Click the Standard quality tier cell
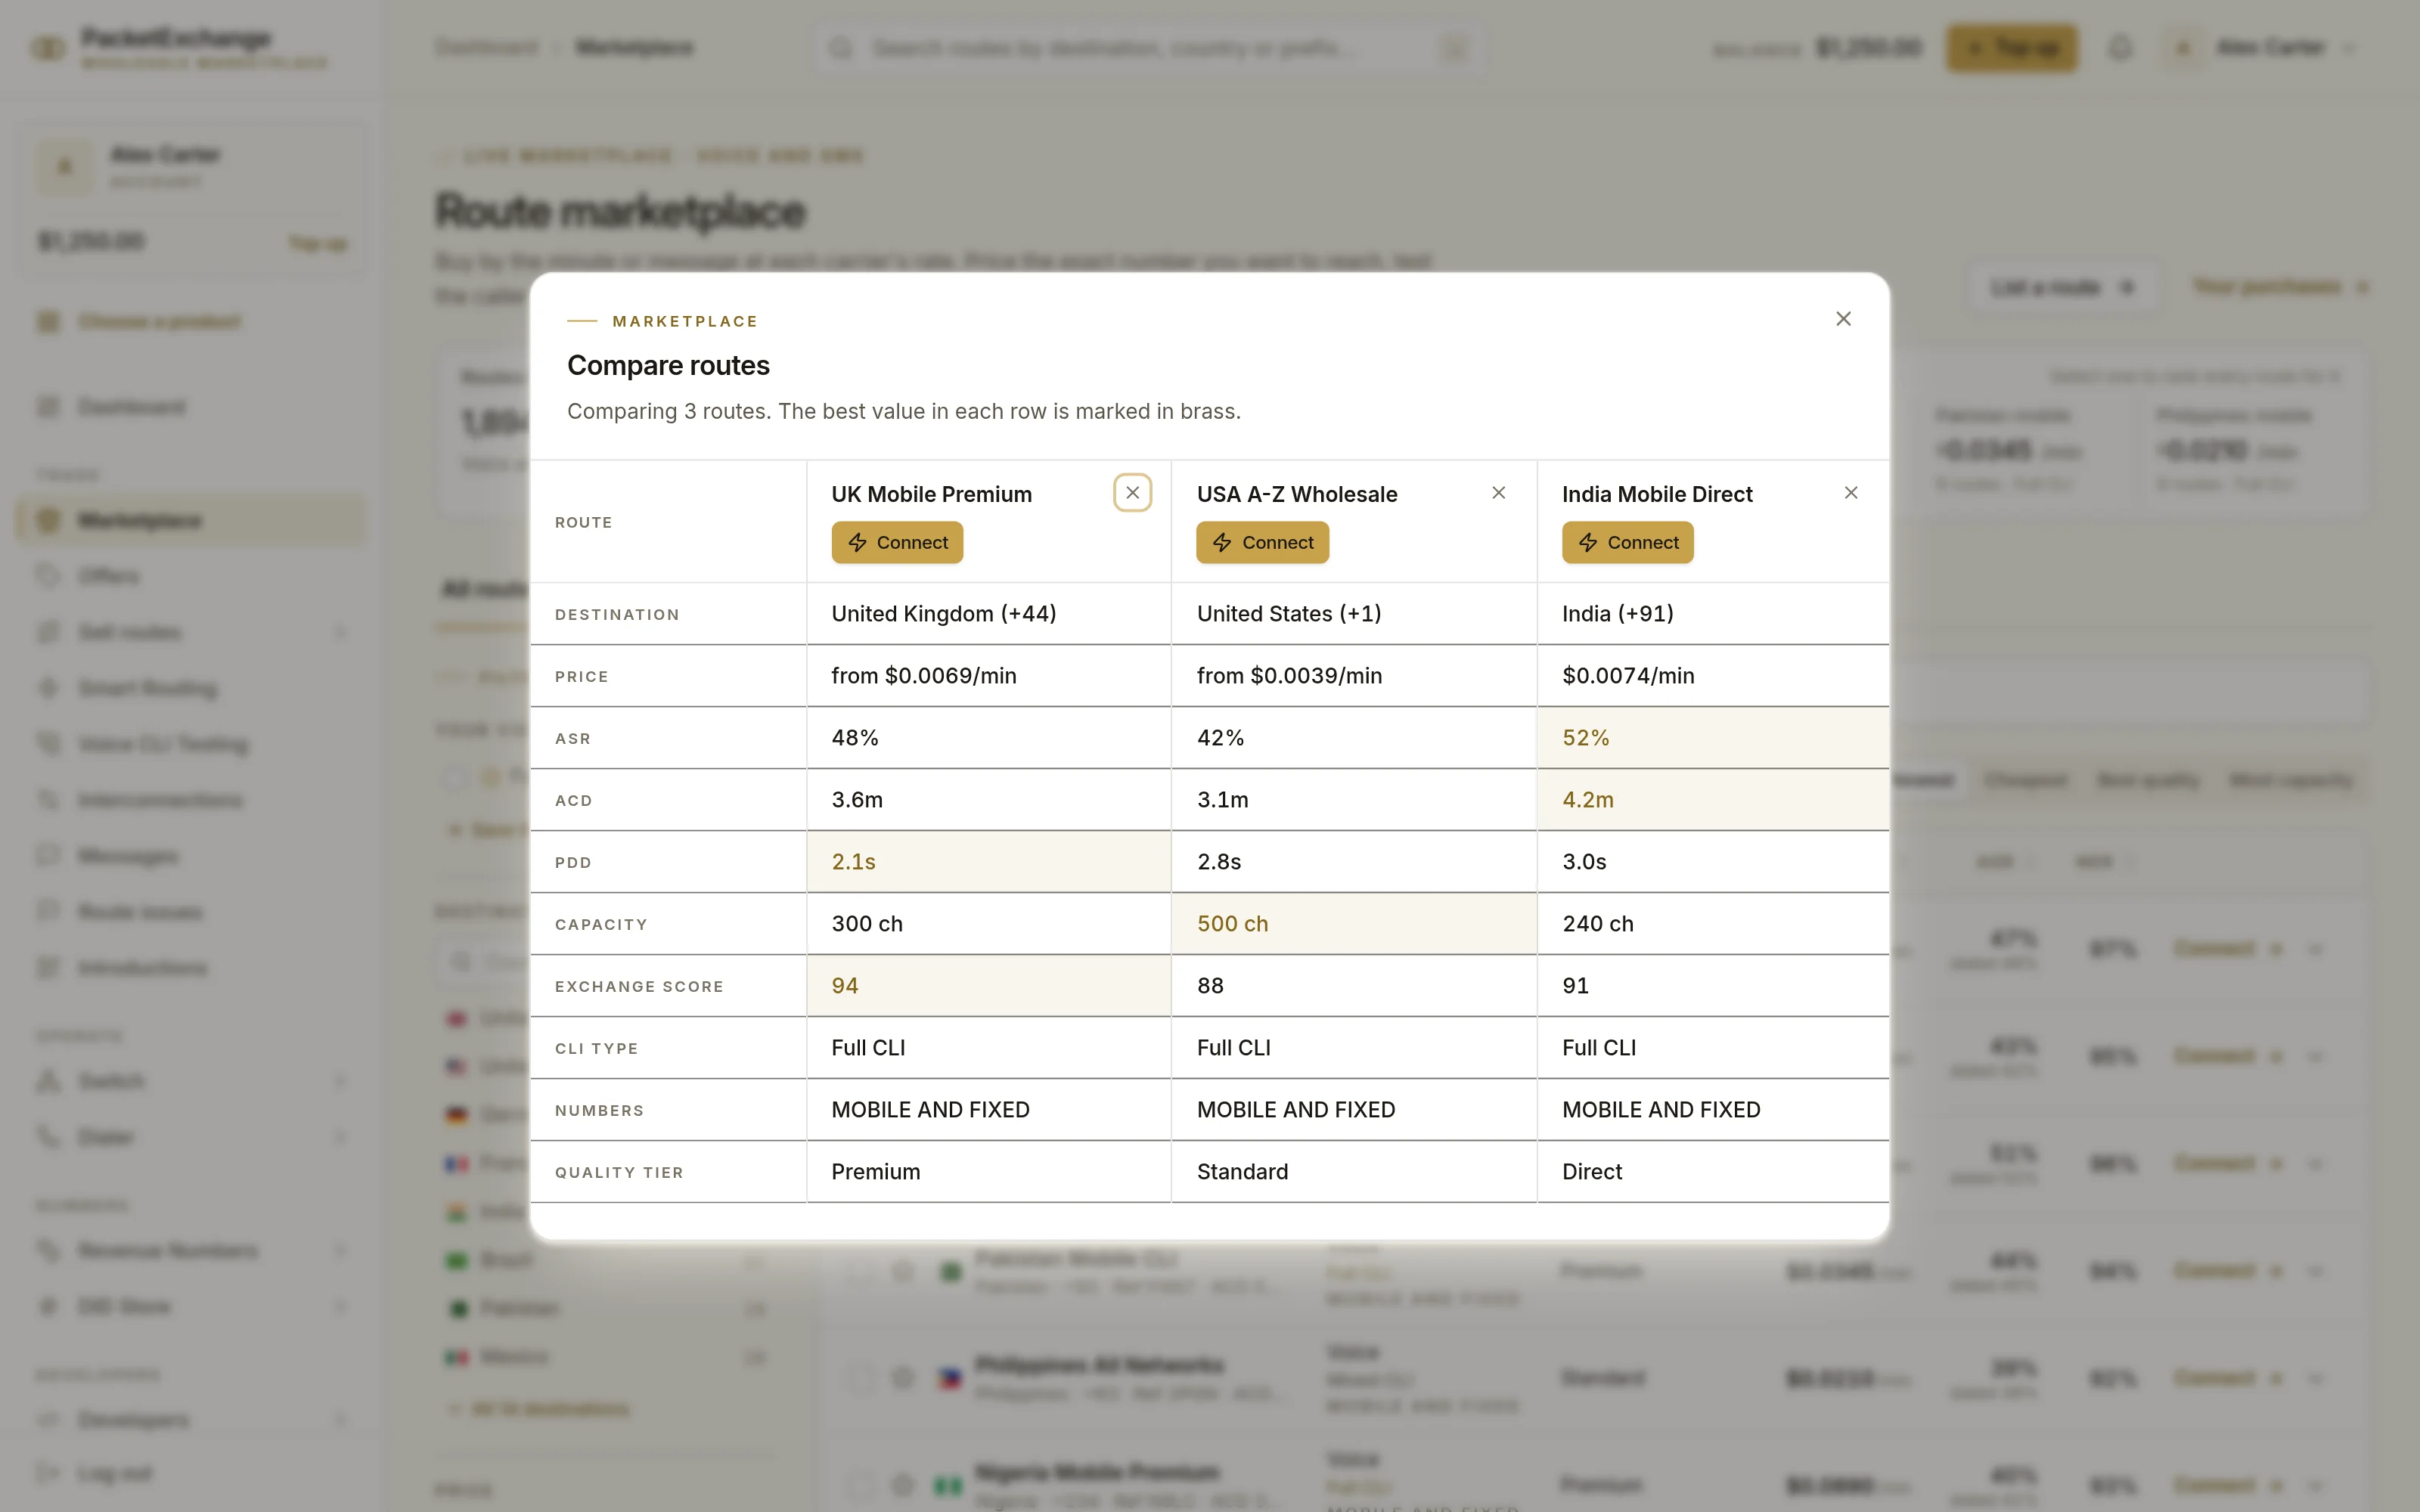The height and width of the screenshot is (1512, 2420). pyautogui.click(x=1353, y=1171)
